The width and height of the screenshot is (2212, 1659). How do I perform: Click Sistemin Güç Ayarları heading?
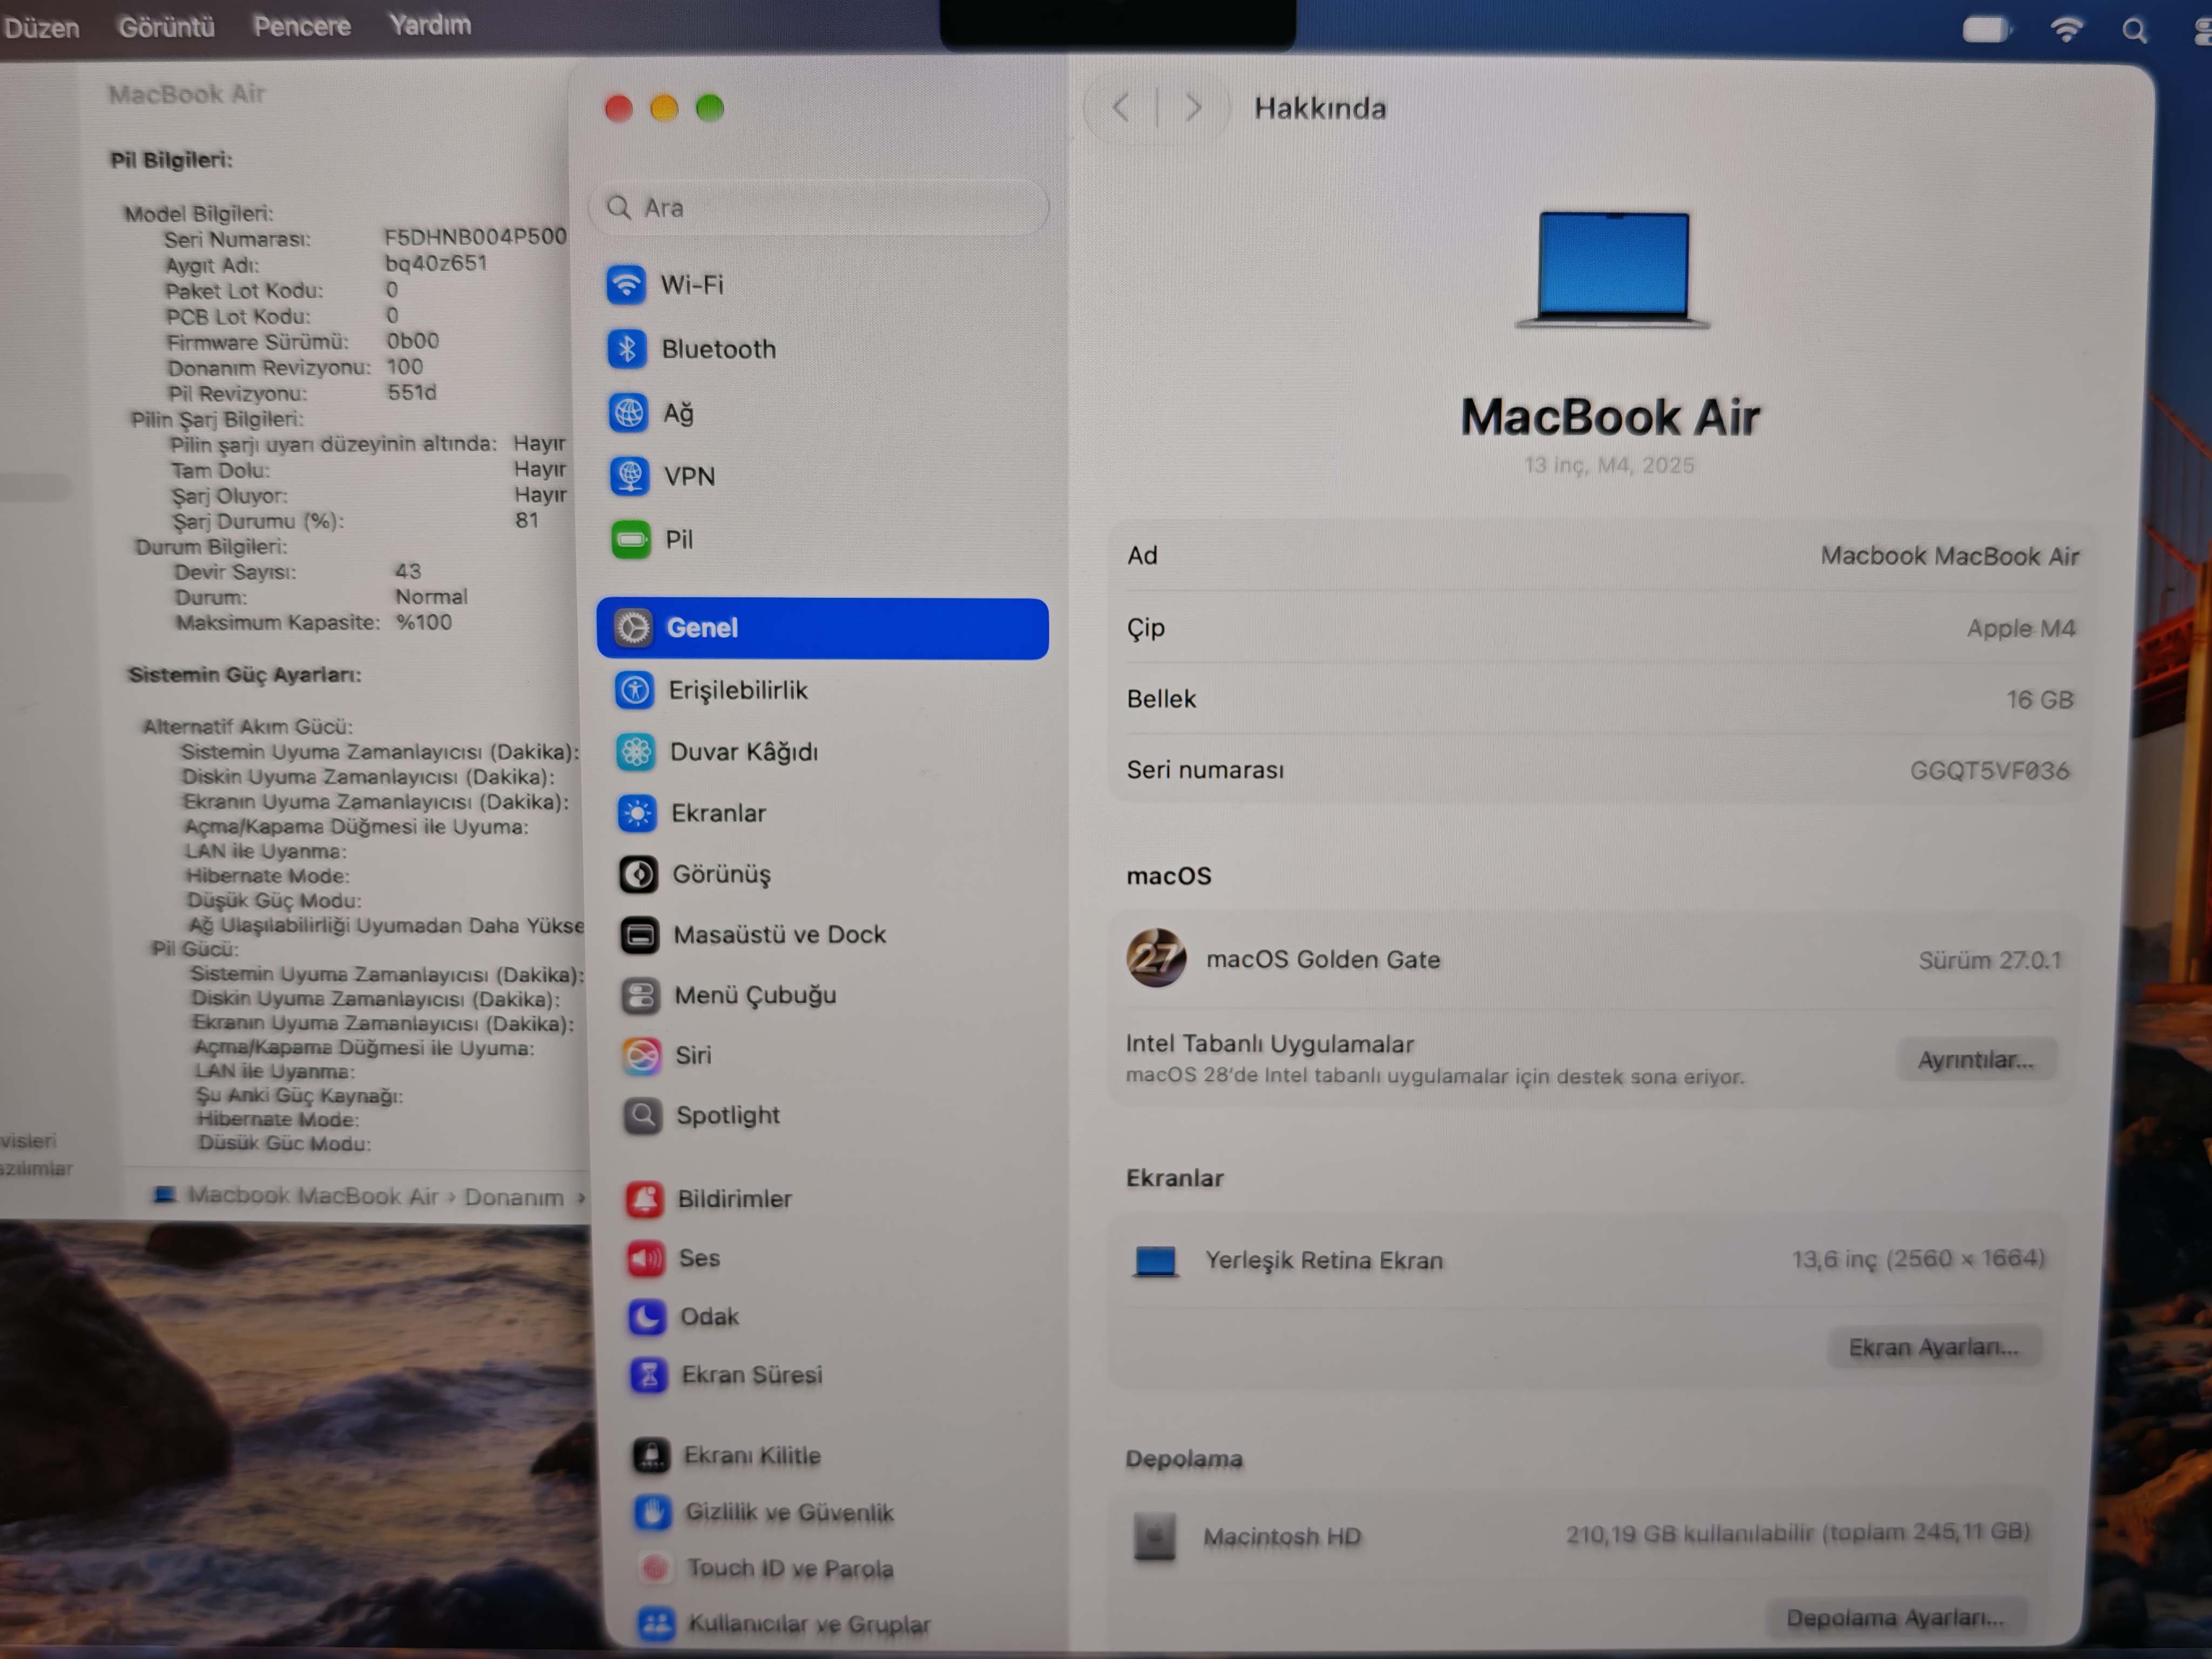pos(245,675)
